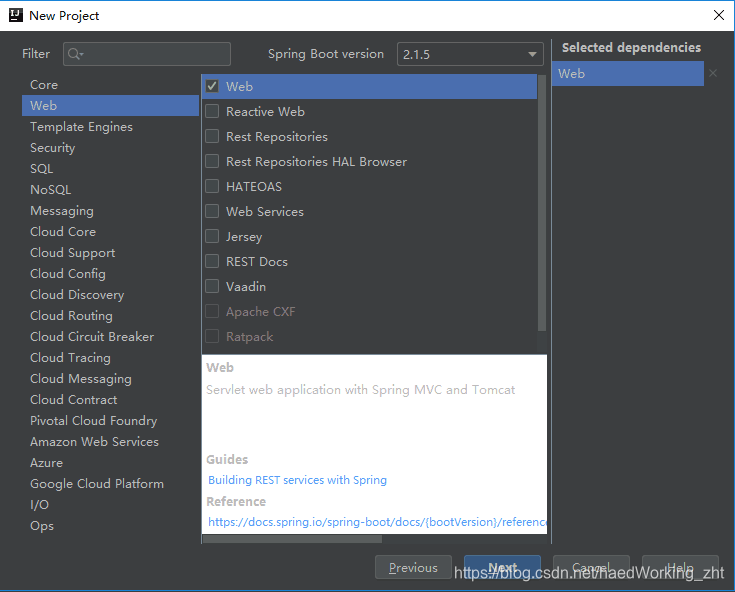Open the Ops category

(x=111, y=526)
